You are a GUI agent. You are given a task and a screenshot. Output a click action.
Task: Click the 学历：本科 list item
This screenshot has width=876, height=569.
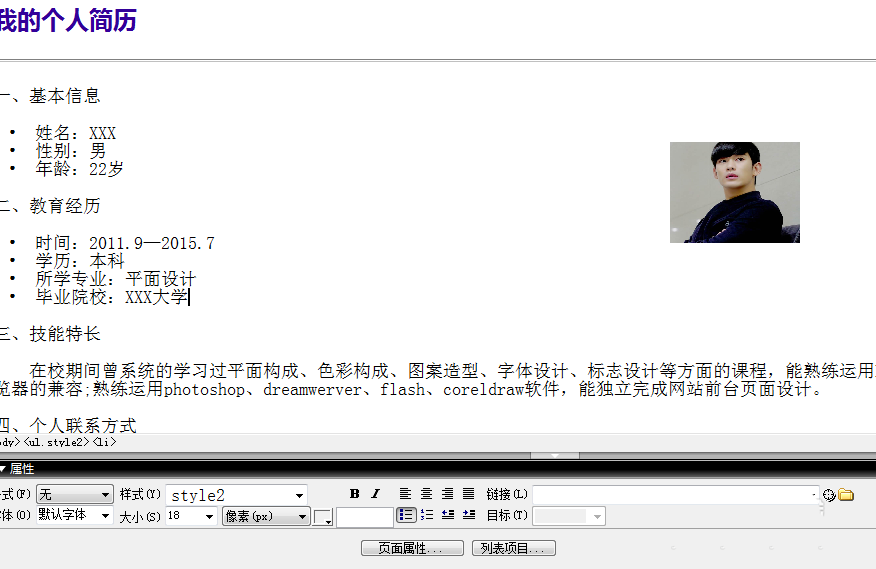(x=80, y=261)
